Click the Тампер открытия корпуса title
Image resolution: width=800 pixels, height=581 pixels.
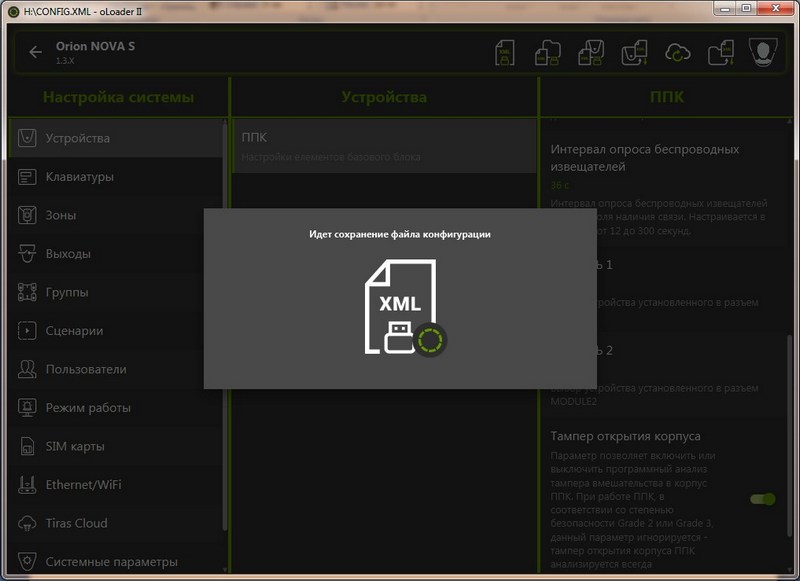point(625,436)
